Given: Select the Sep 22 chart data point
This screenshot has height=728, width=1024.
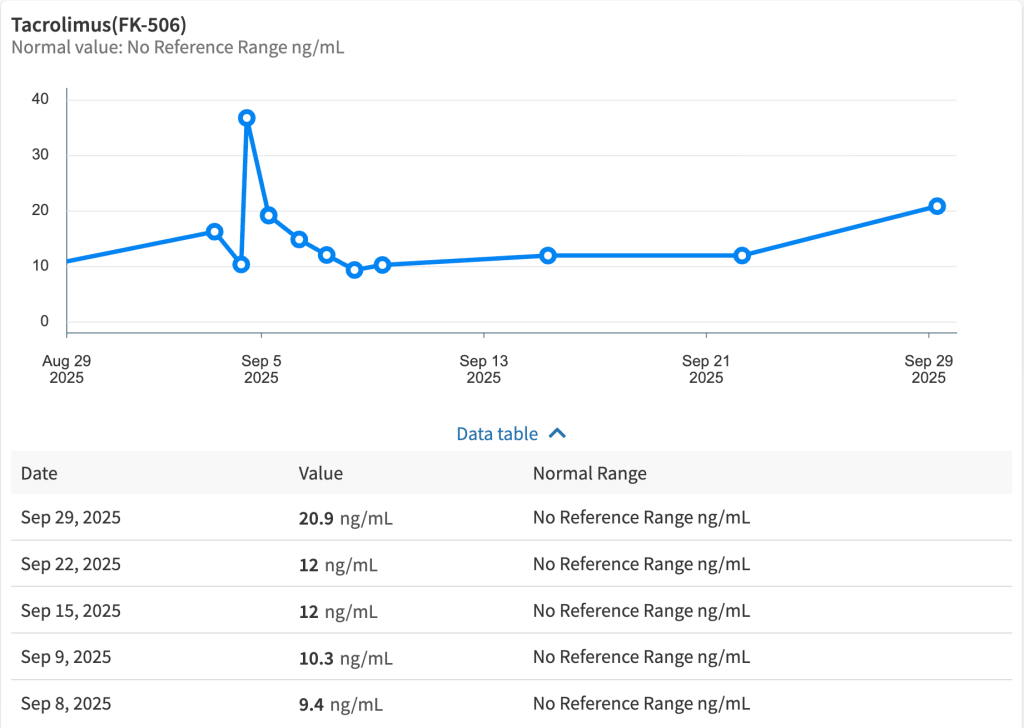Looking at the screenshot, I should [742, 255].
